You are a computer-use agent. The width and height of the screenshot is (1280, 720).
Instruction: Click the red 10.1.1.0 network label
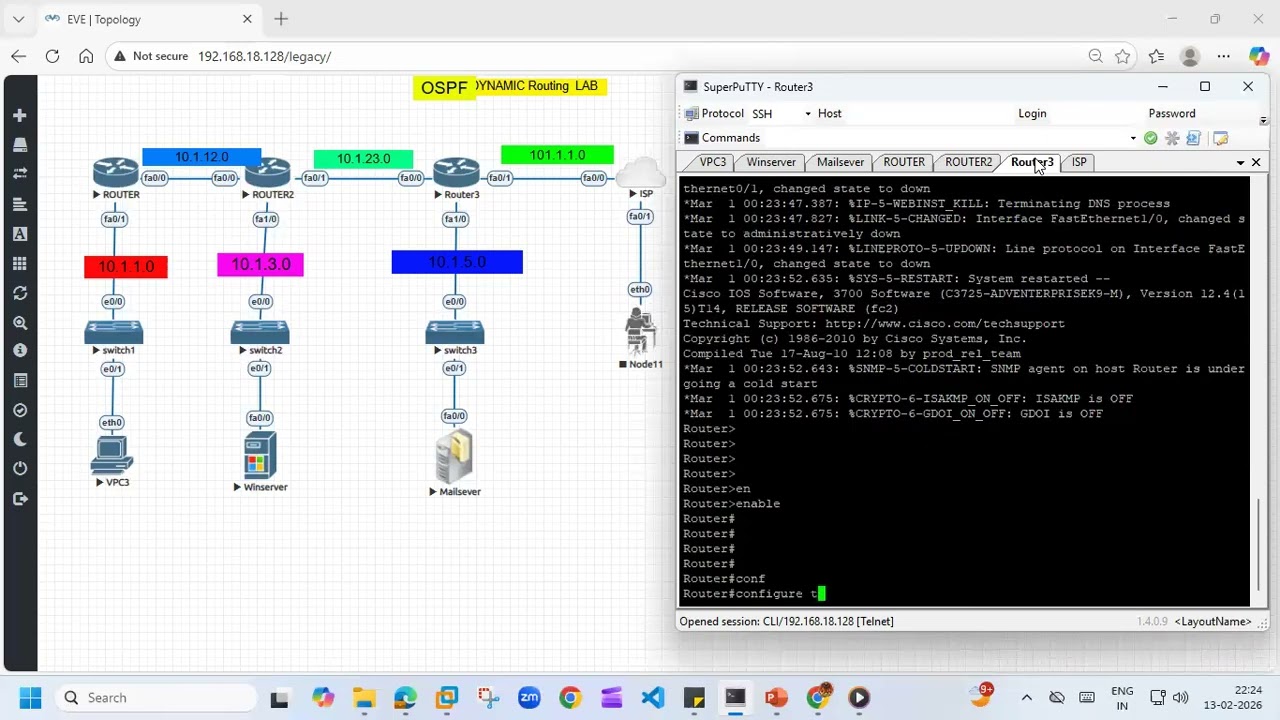pos(126,266)
